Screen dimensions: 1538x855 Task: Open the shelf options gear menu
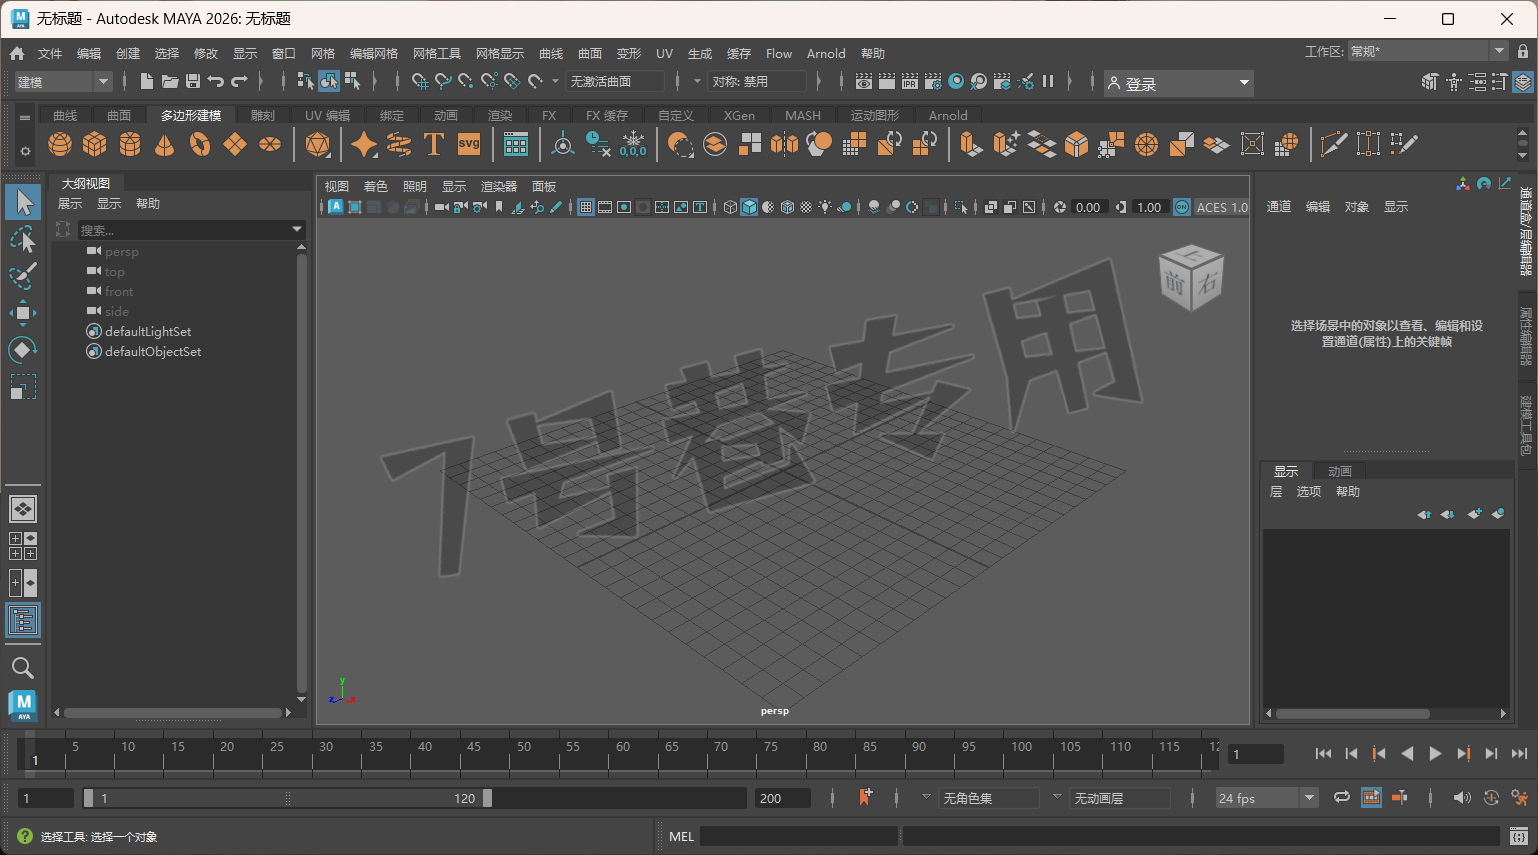point(25,151)
